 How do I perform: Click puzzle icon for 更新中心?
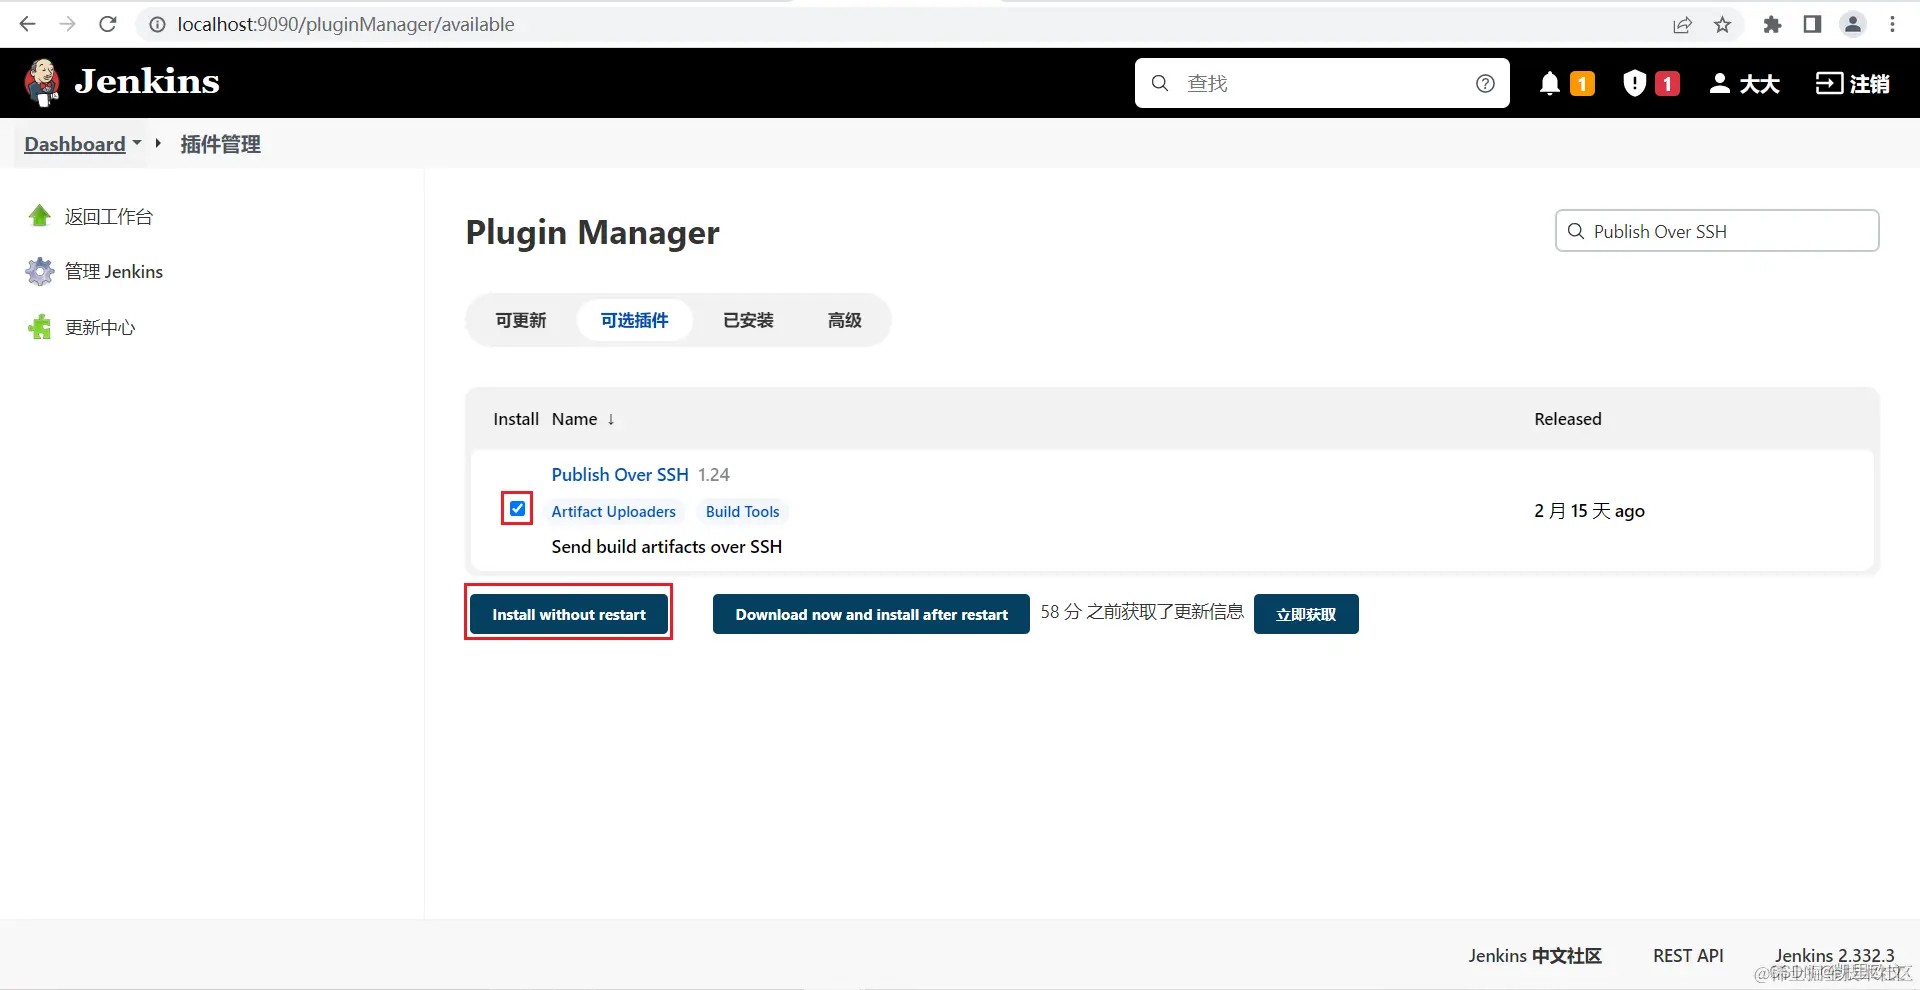[40, 327]
